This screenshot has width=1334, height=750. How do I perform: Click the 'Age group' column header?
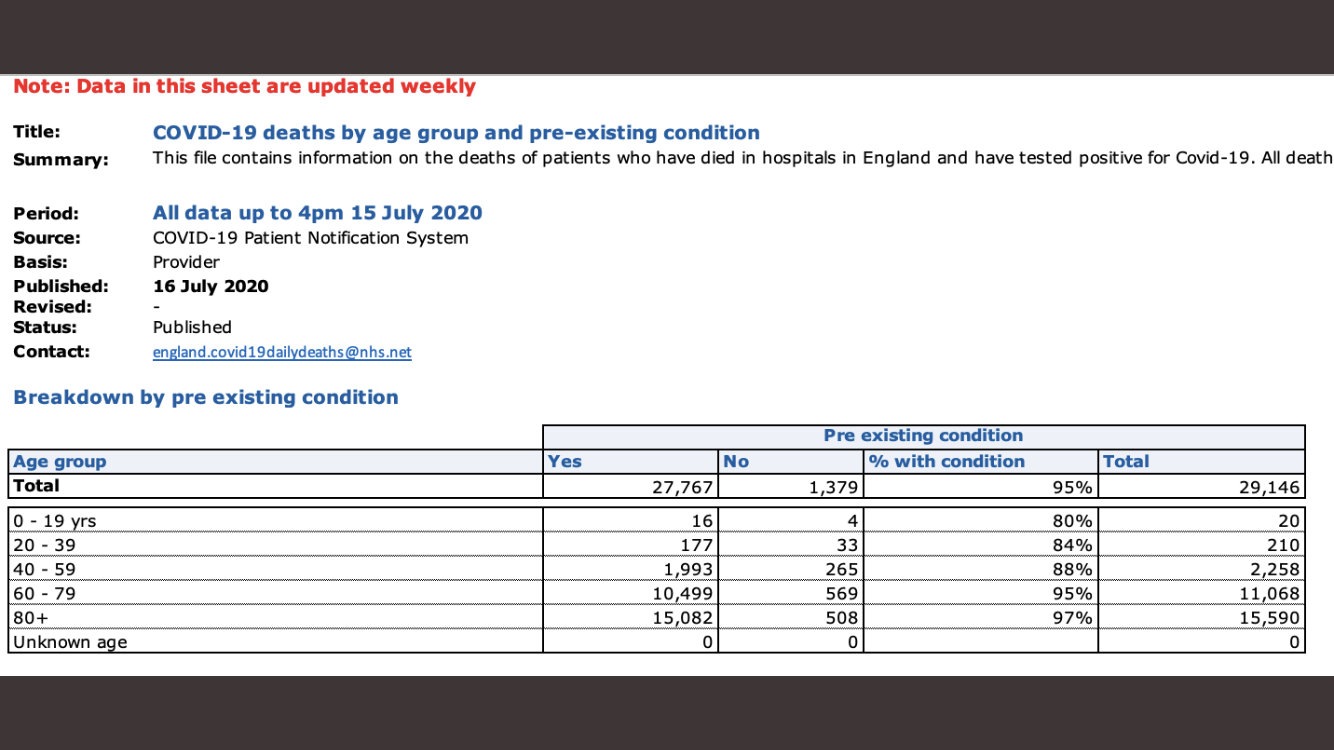(x=60, y=461)
